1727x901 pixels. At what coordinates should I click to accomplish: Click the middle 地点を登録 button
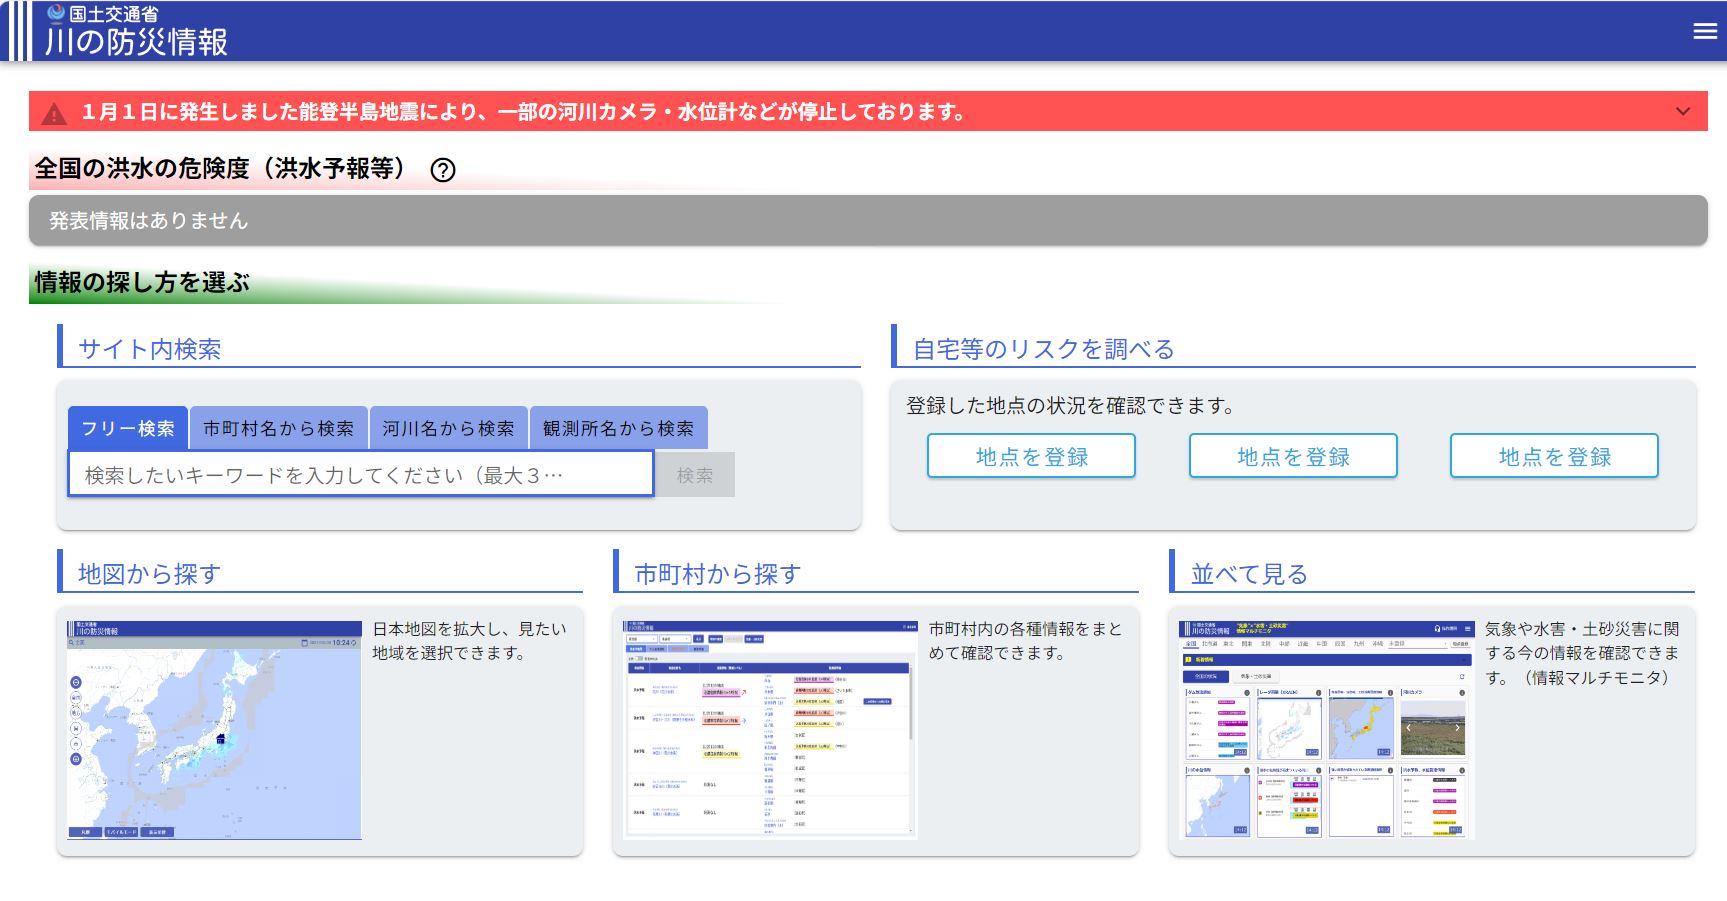(1292, 456)
